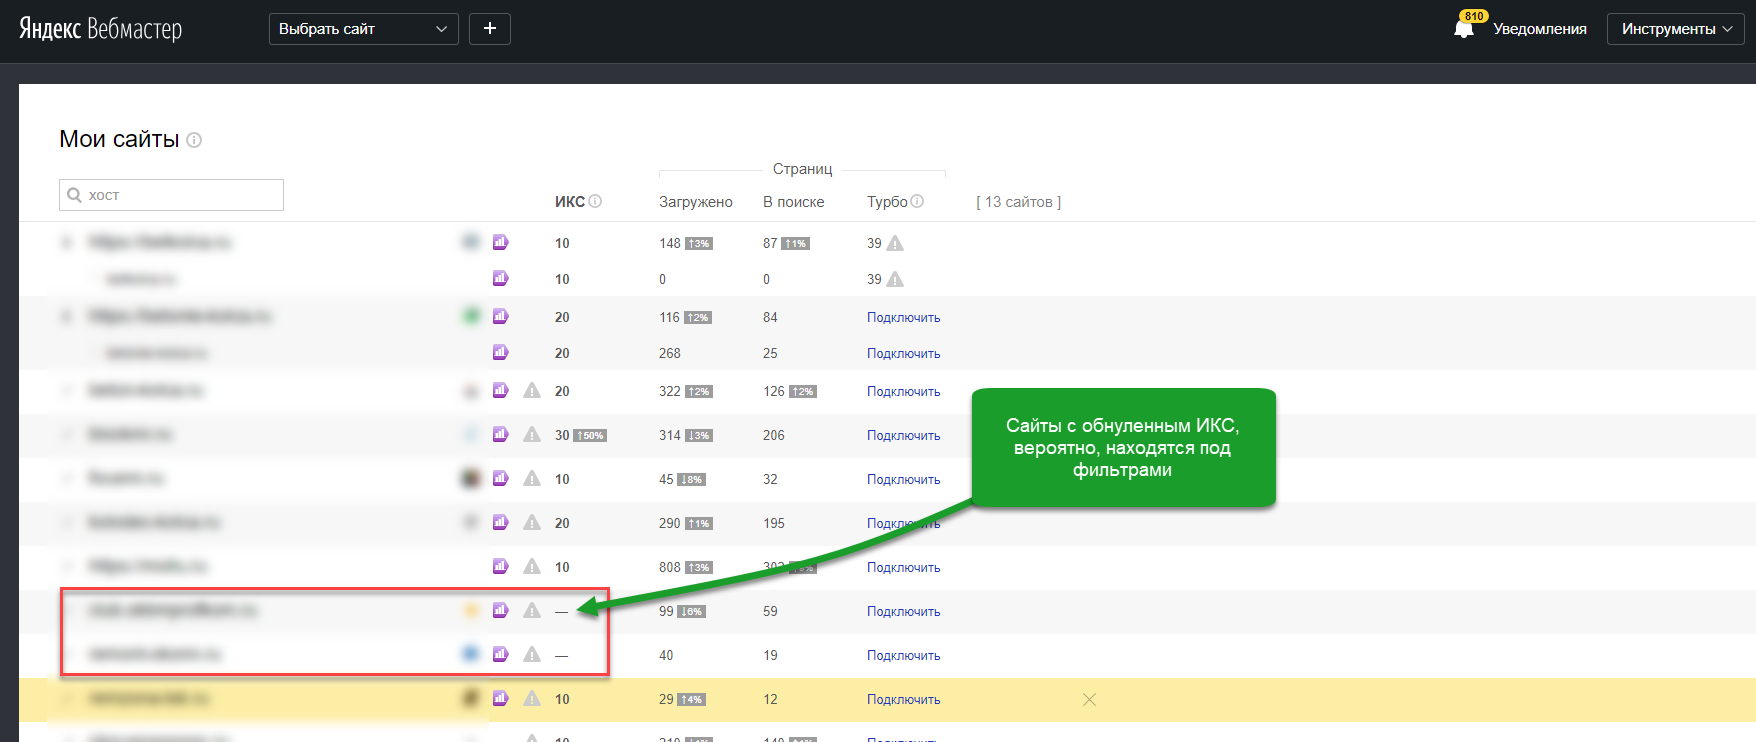Click Турбо warning icon in 148 loaded row
Image resolution: width=1756 pixels, height=742 pixels.
click(895, 243)
